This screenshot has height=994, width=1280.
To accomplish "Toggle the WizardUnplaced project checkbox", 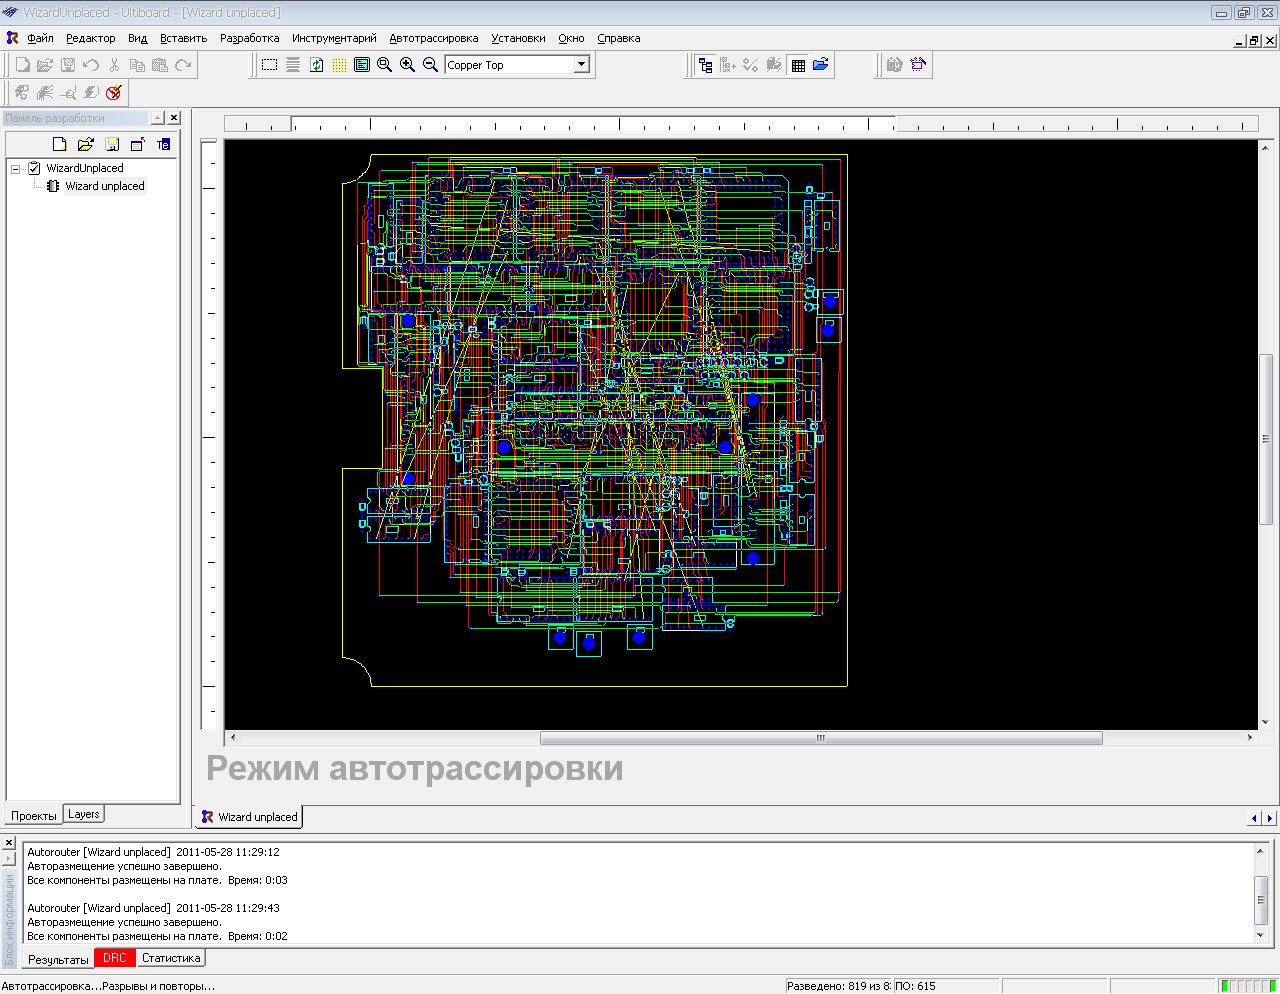I will [34, 168].
